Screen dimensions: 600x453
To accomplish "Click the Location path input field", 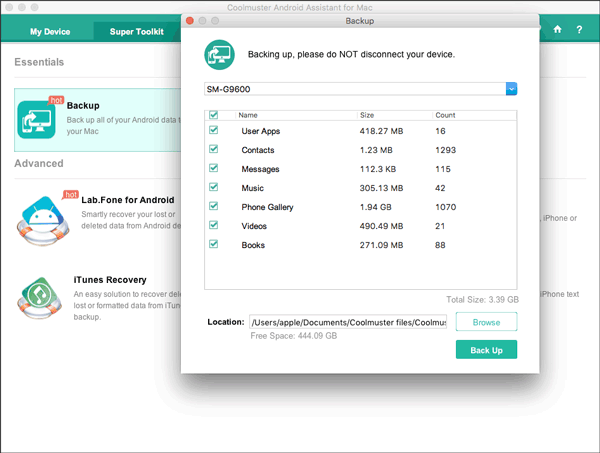I will pos(348,322).
